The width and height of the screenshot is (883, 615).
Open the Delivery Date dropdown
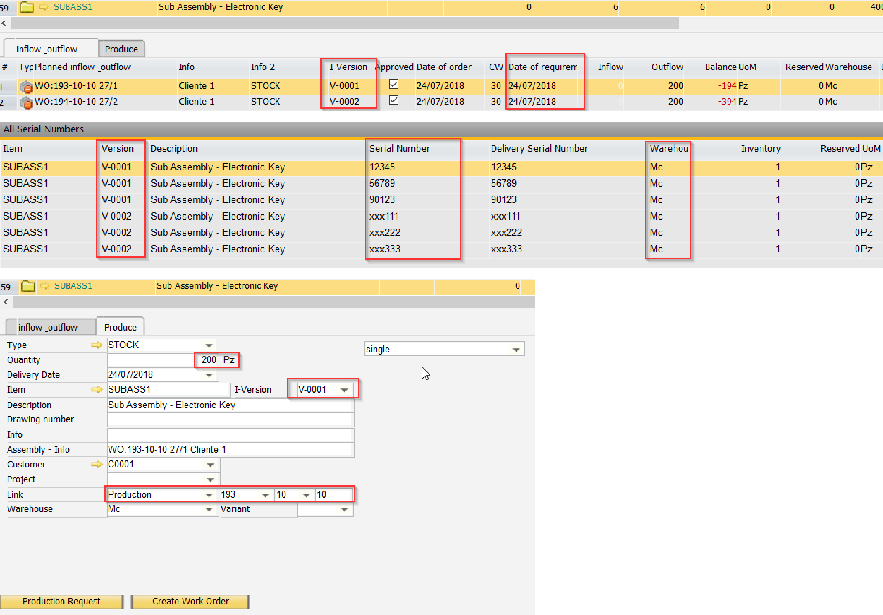tap(209, 375)
